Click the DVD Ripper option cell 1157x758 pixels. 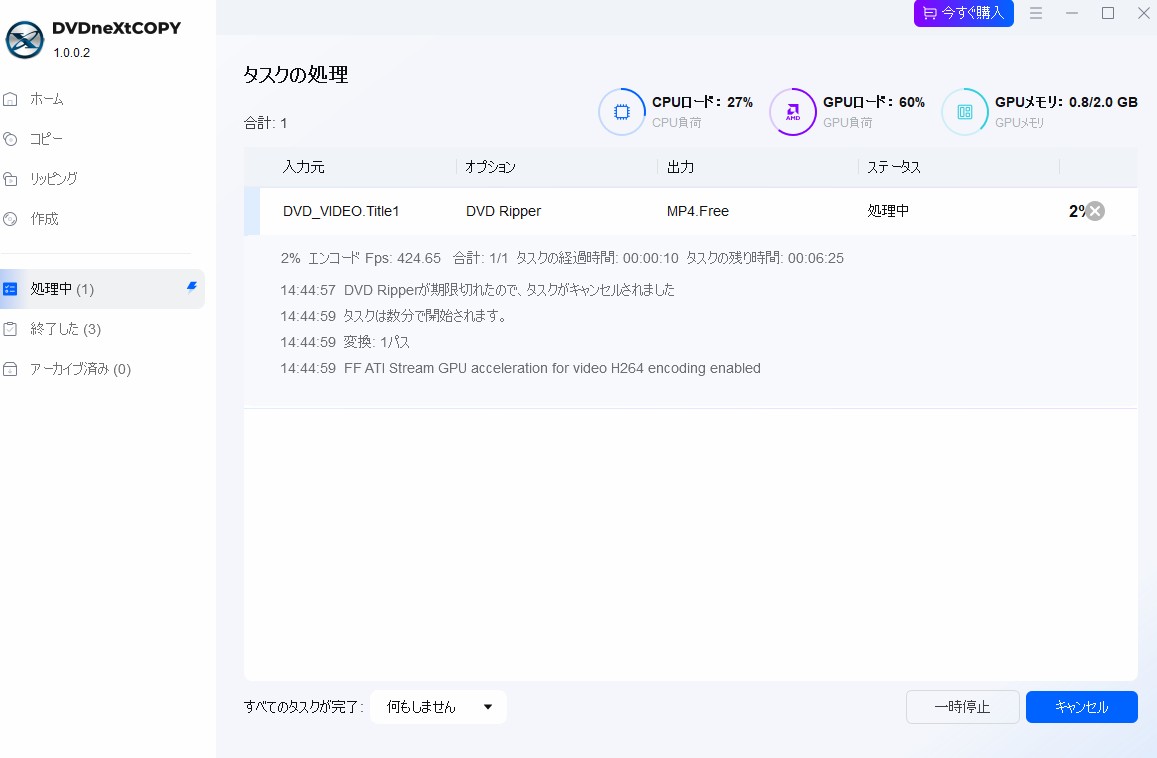[503, 211]
